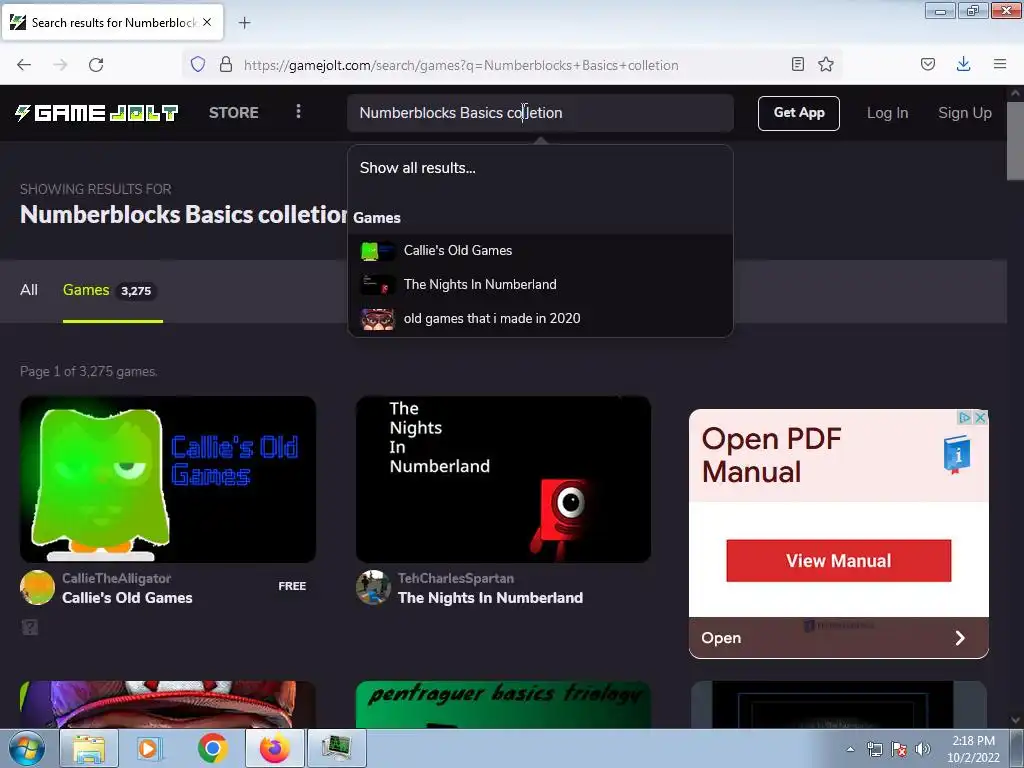Viewport: 1024px width, 768px height.
Task: Open the Save to Pocket icon
Action: click(x=927, y=64)
